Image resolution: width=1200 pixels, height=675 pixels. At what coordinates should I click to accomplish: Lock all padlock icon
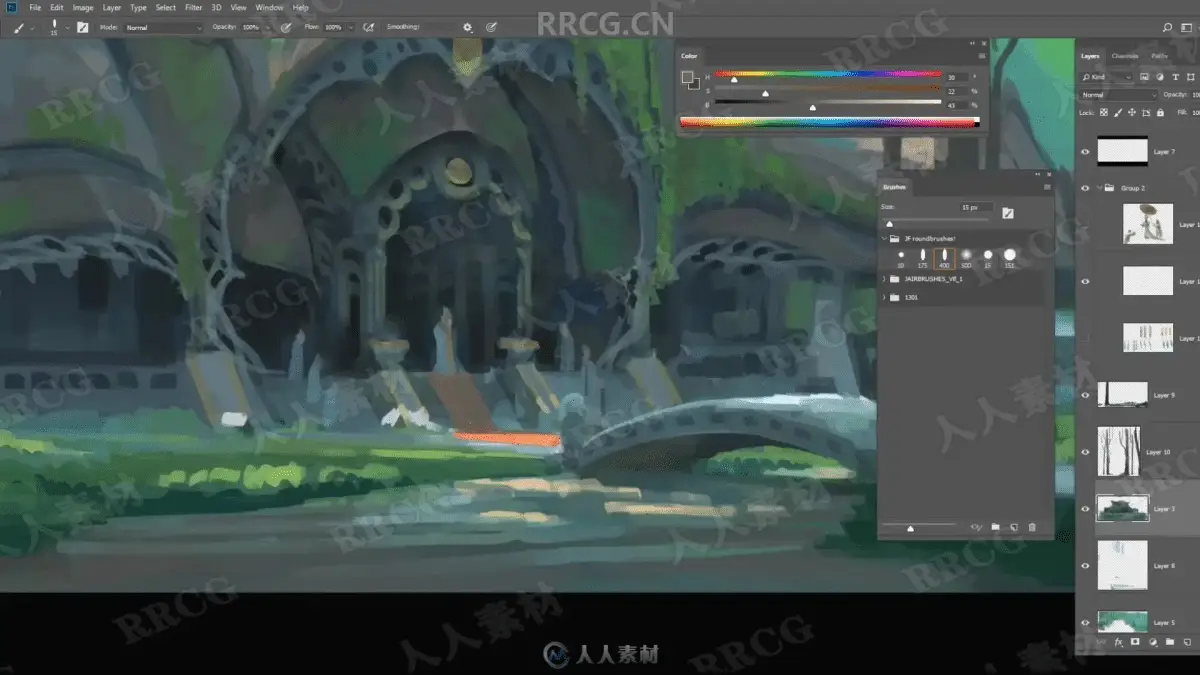[1161, 112]
